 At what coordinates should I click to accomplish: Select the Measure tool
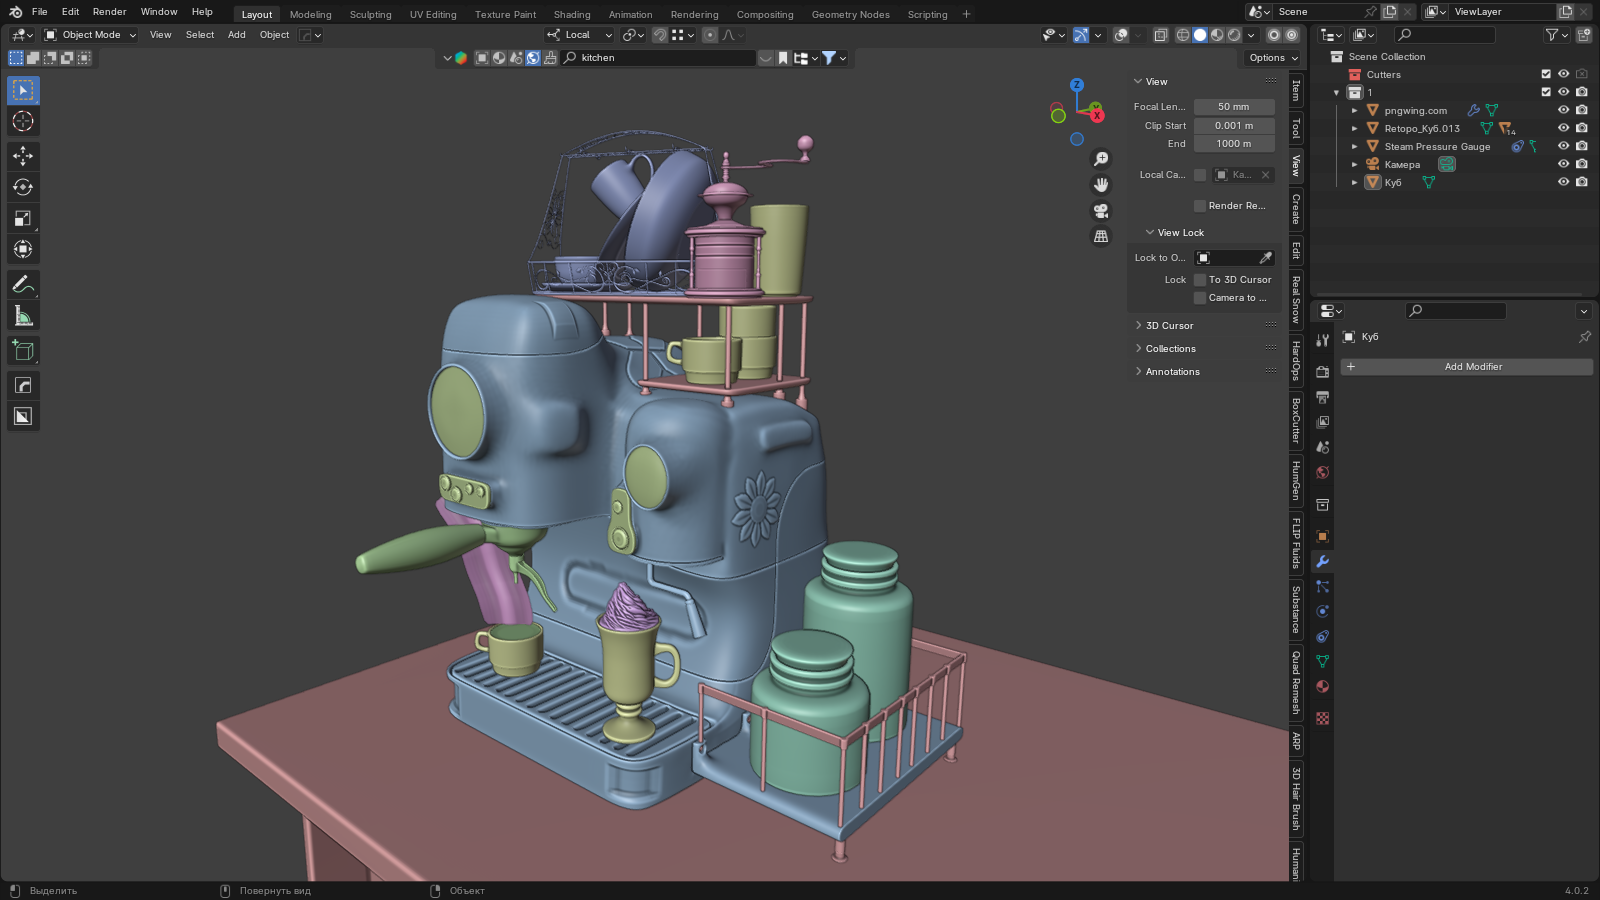23,317
